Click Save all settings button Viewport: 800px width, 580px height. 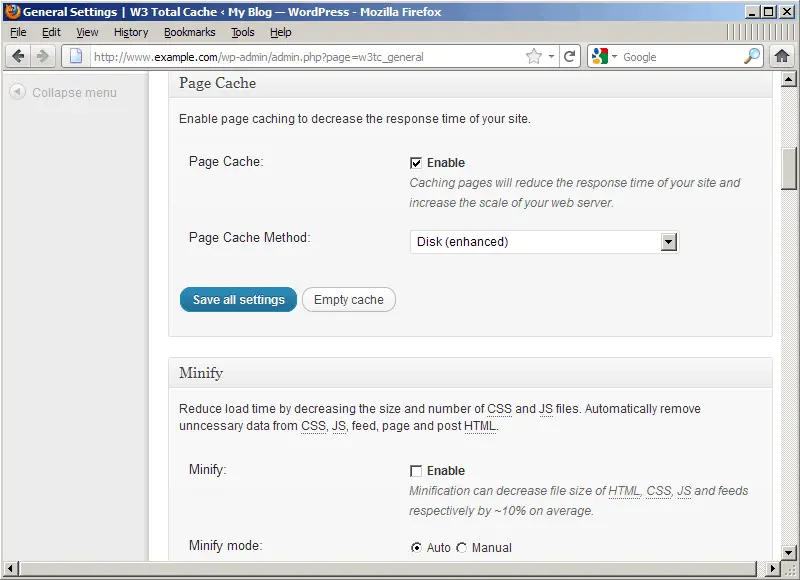[x=238, y=299]
